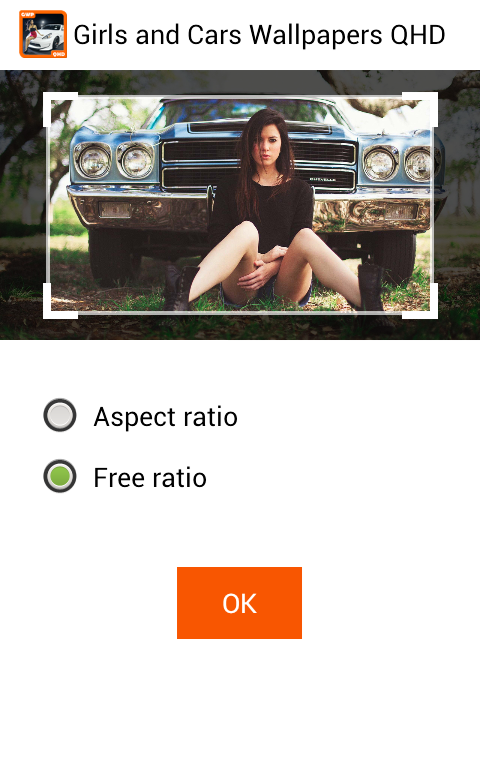This screenshot has width=480, height=760.
Task: Click the dimmed image area right of crop frame
Action: click(459, 205)
